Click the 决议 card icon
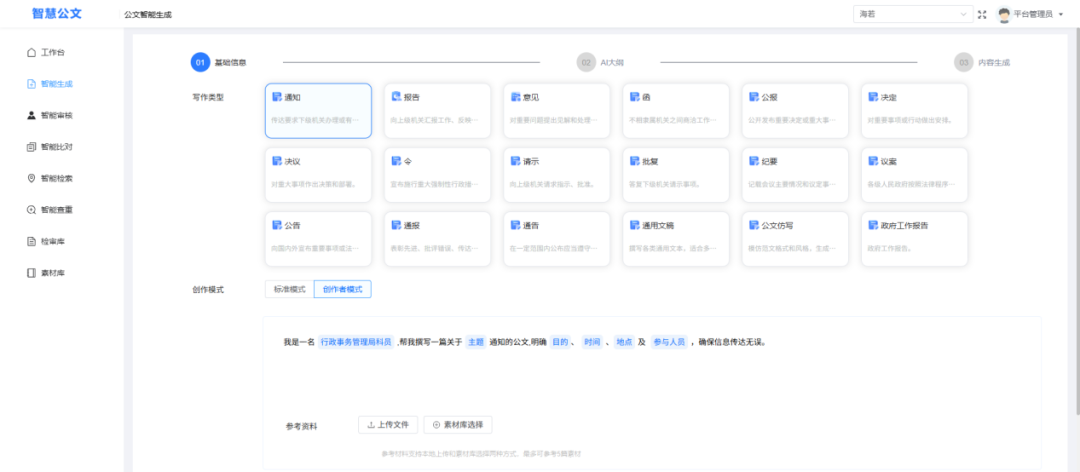The height and width of the screenshot is (472, 1080). point(277,161)
